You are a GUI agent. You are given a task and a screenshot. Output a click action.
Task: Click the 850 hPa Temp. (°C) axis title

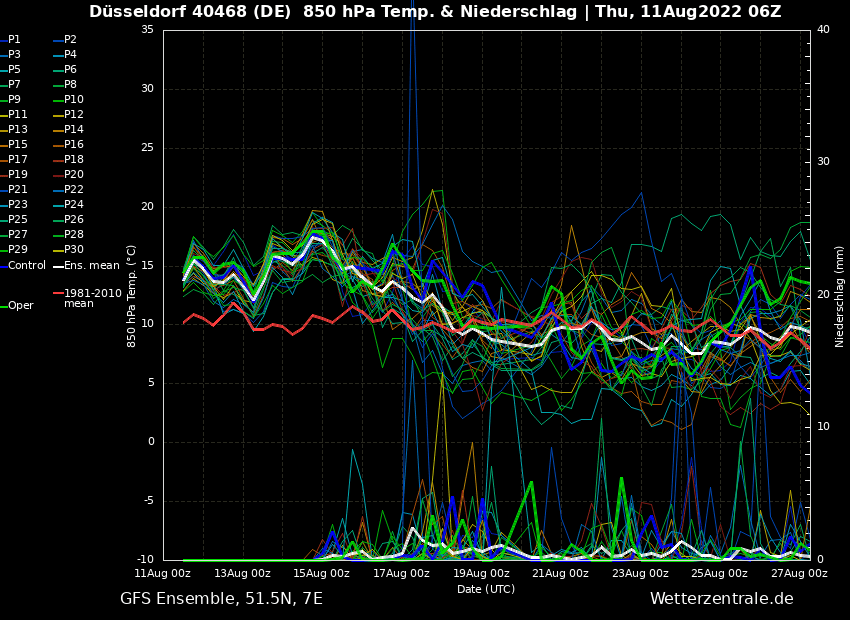coord(132,295)
